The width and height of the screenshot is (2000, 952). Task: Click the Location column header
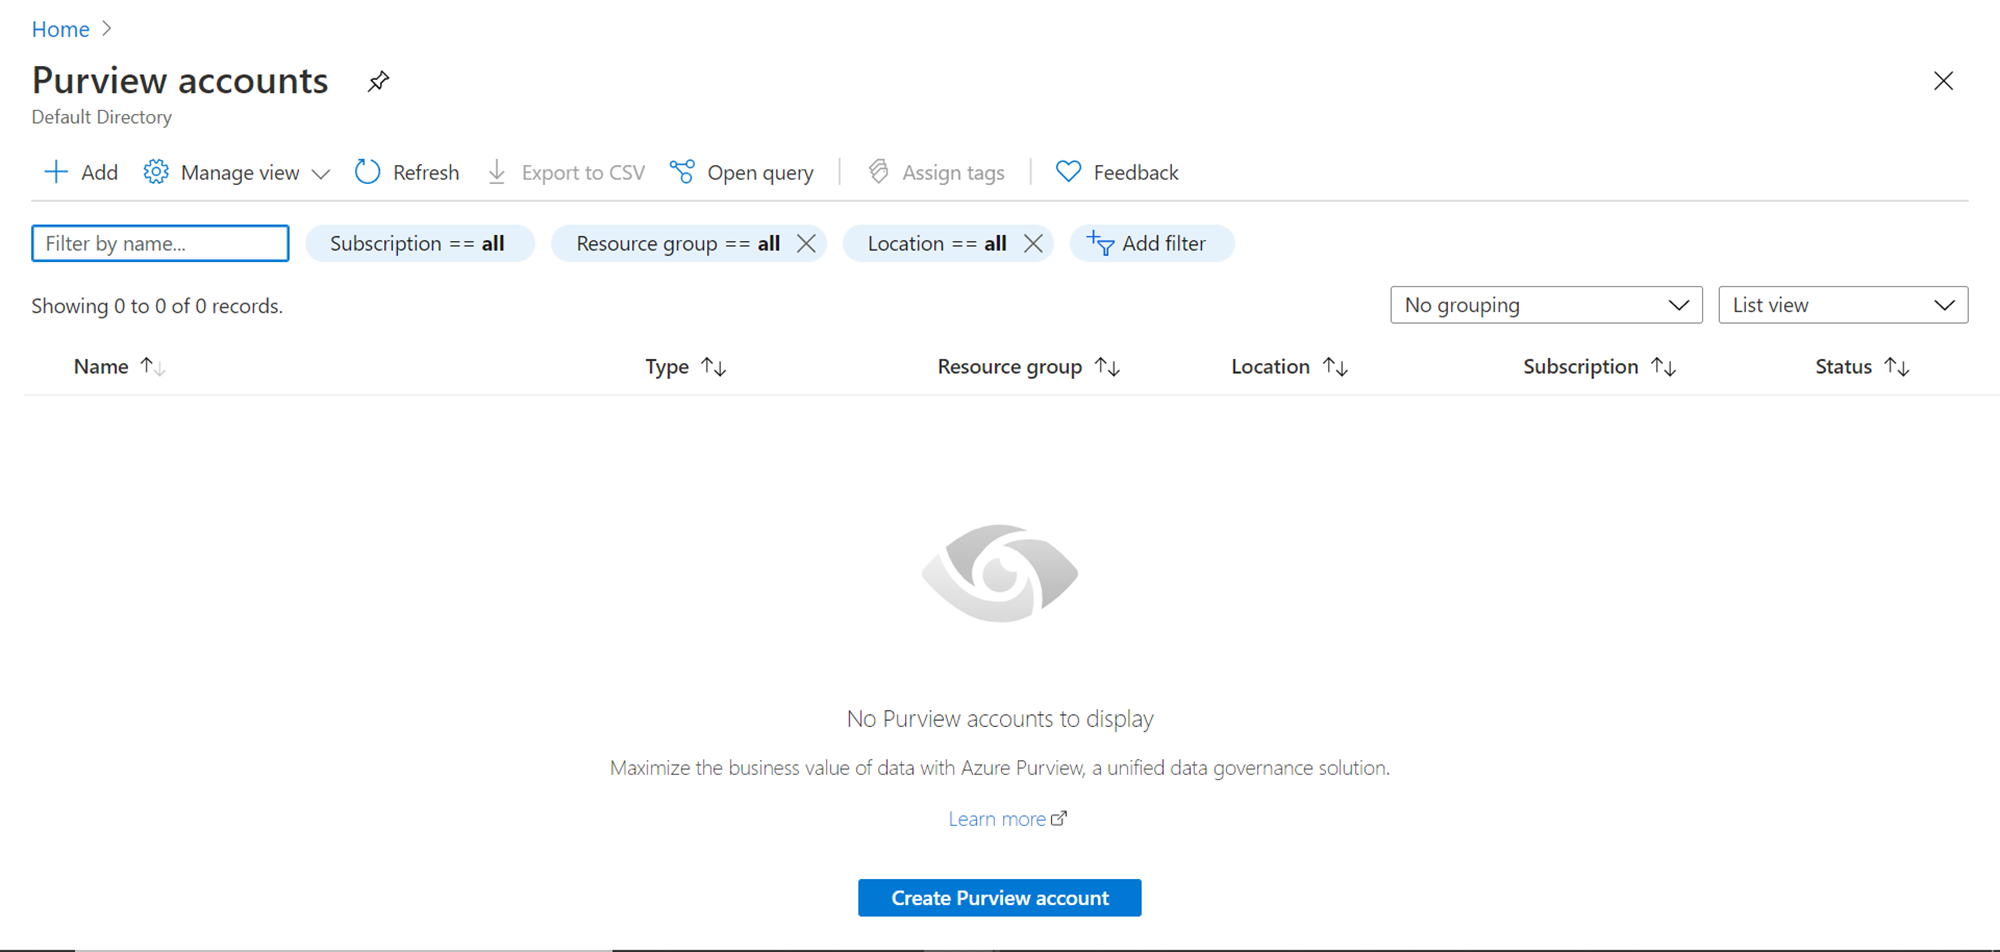point(1270,367)
